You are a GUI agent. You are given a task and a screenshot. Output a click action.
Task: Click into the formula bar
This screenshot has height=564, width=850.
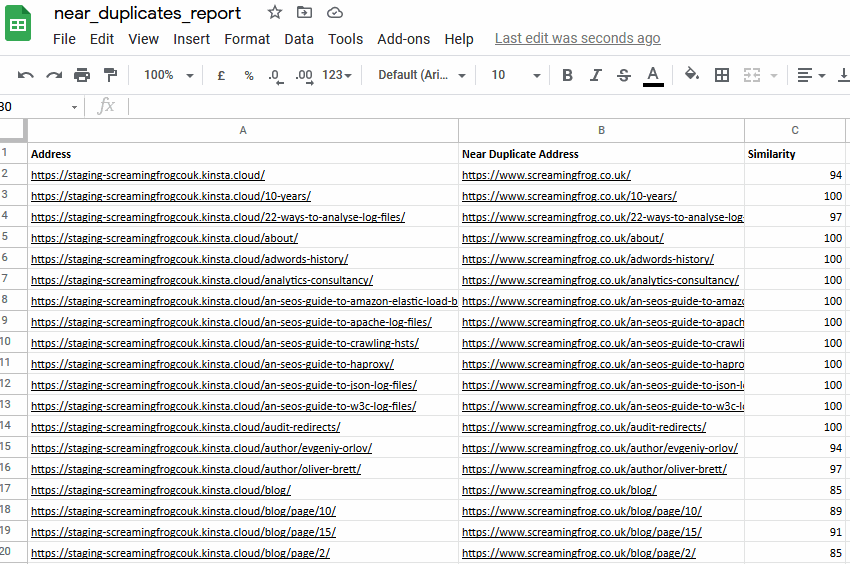click(x=488, y=106)
